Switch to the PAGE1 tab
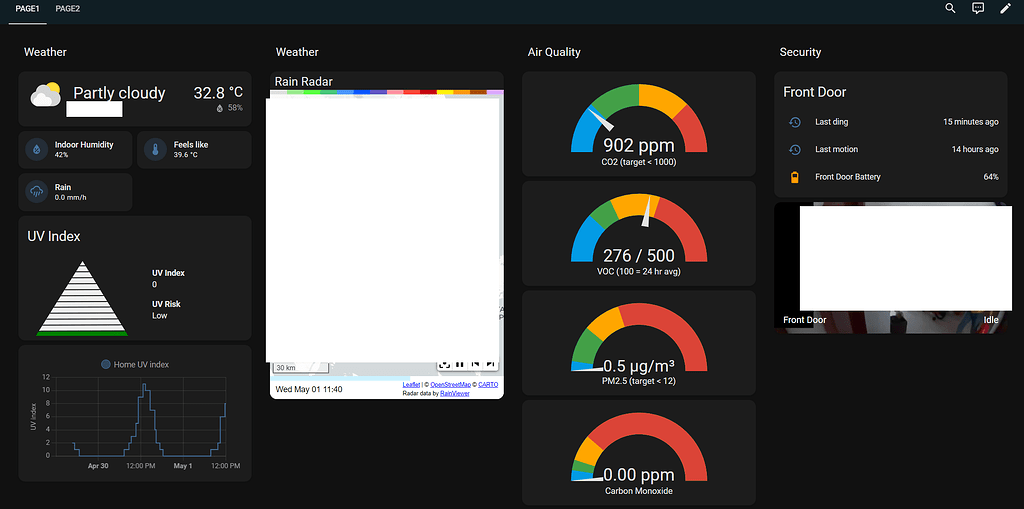Screen dimensions: 1024x509 click(x=27, y=9)
